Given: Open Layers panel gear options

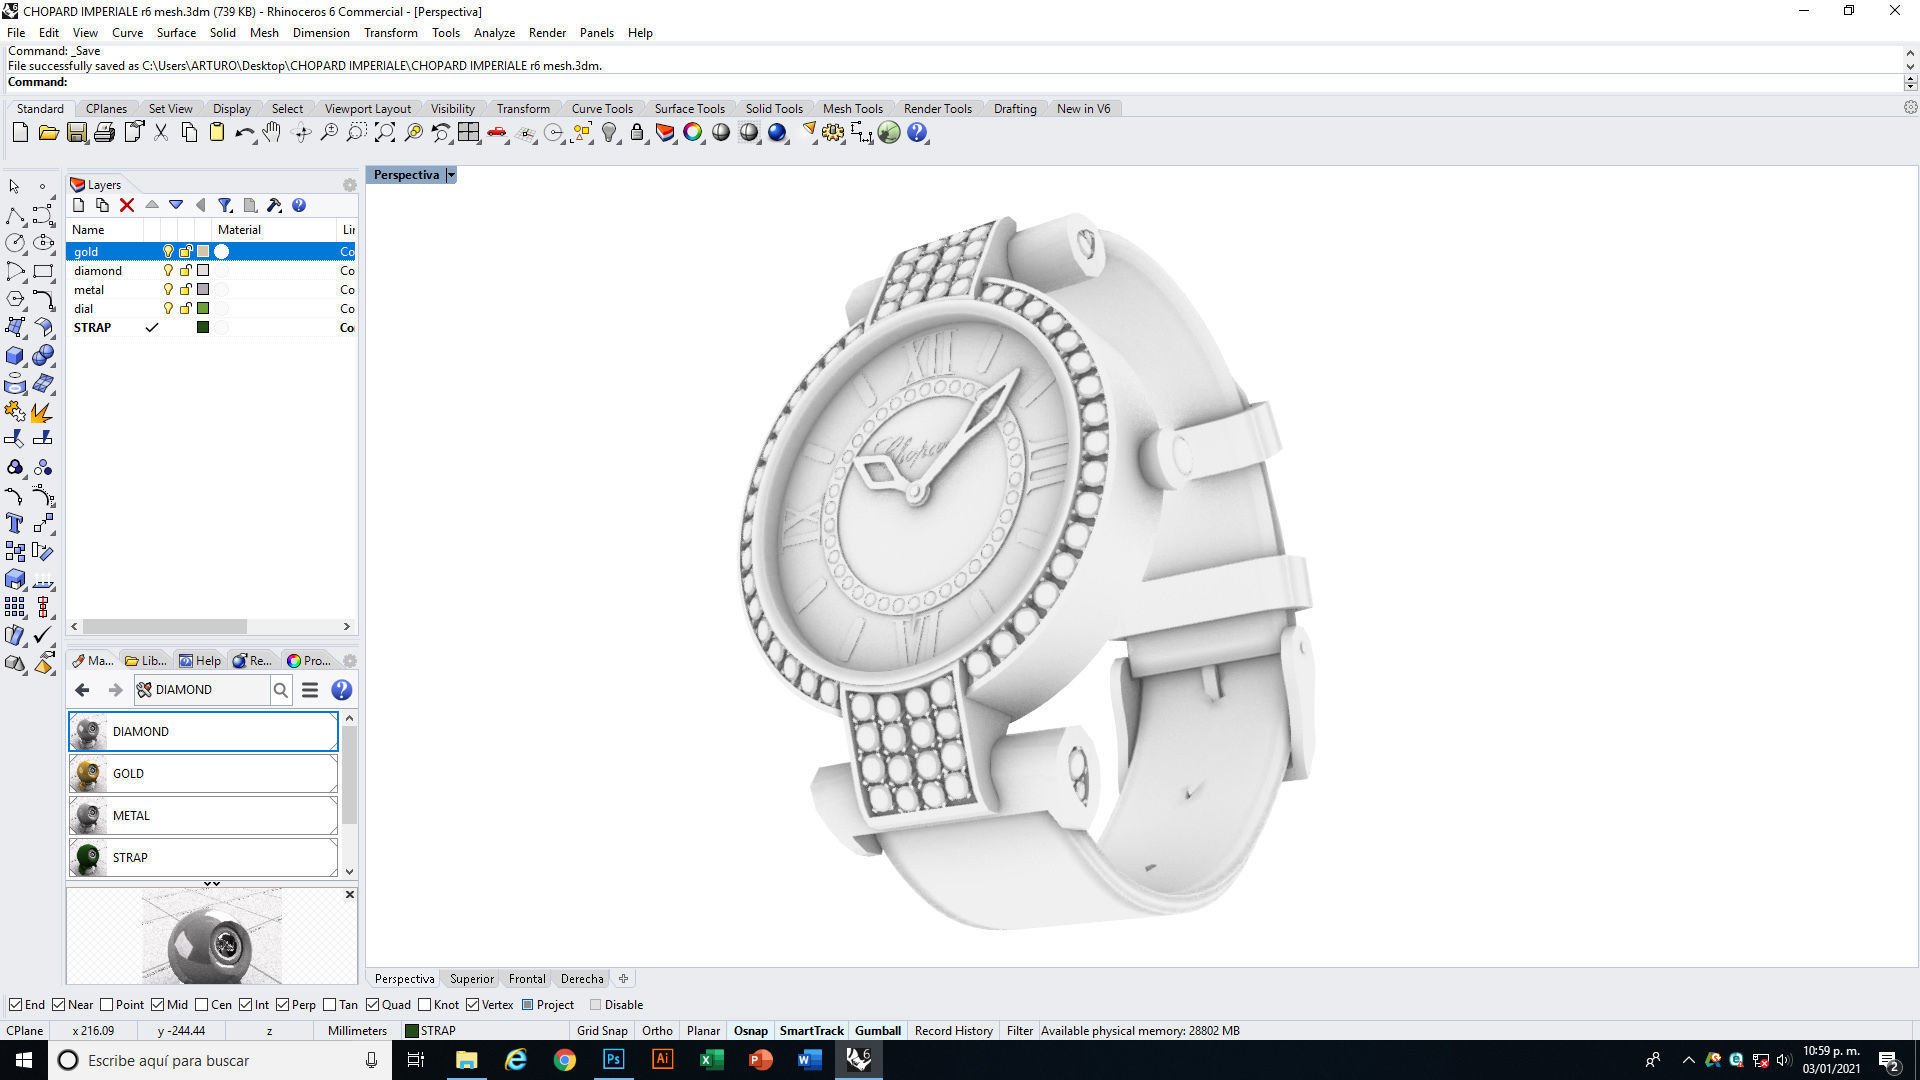Looking at the screenshot, I should point(349,185).
